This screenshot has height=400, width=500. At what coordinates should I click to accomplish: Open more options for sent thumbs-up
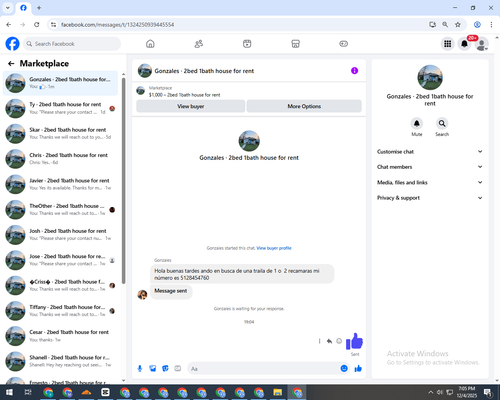click(x=319, y=341)
